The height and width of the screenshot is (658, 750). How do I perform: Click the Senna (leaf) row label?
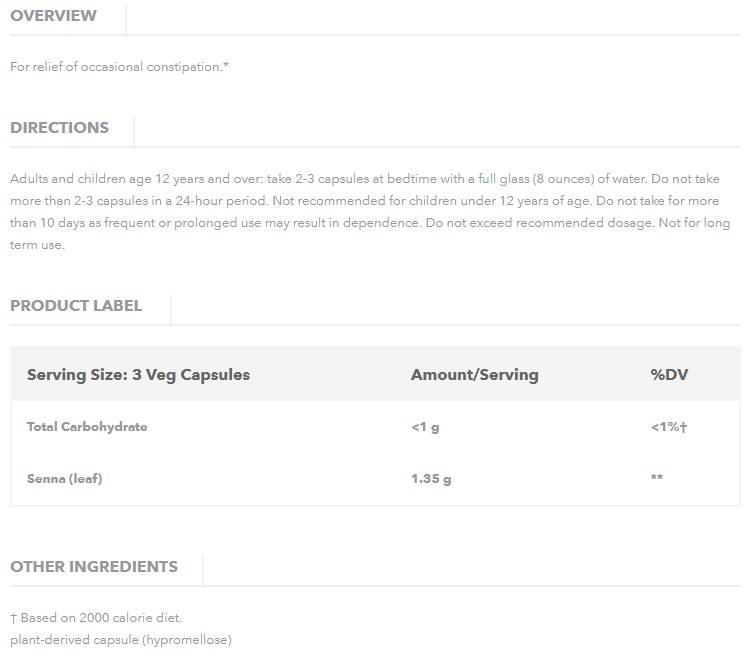[x=64, y=479]
